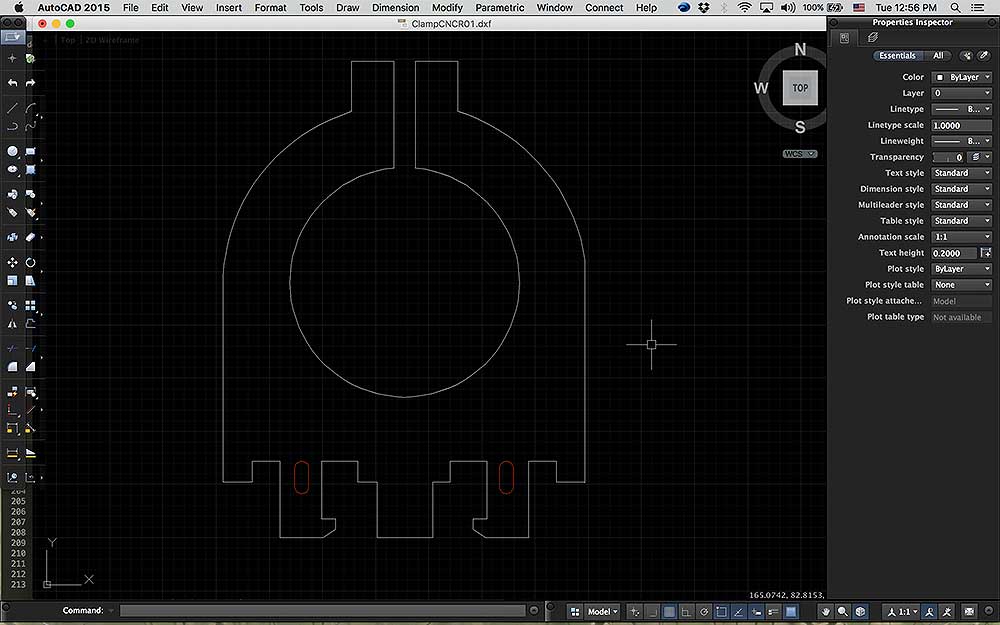This screenshot has width=1000, height=625.
Task: Toggle Transparency display in status bar
Action: tap(791, 612)
